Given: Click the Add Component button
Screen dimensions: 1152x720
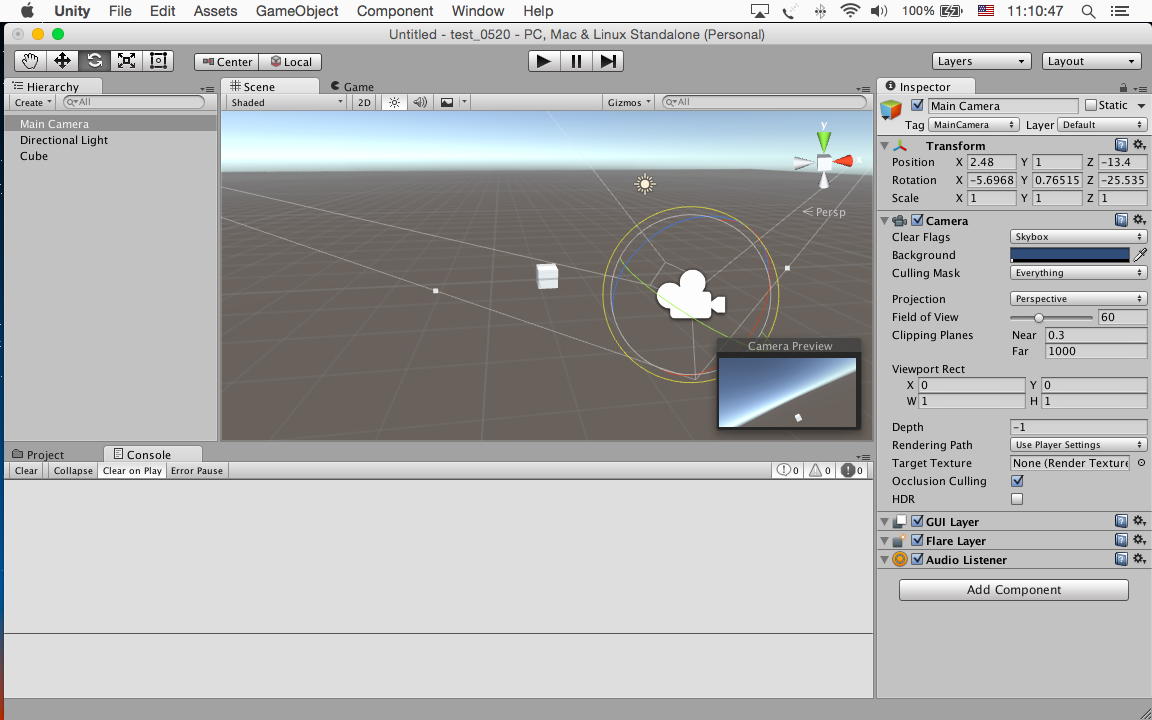Looking at the screenshot, I should point(1013,590).
